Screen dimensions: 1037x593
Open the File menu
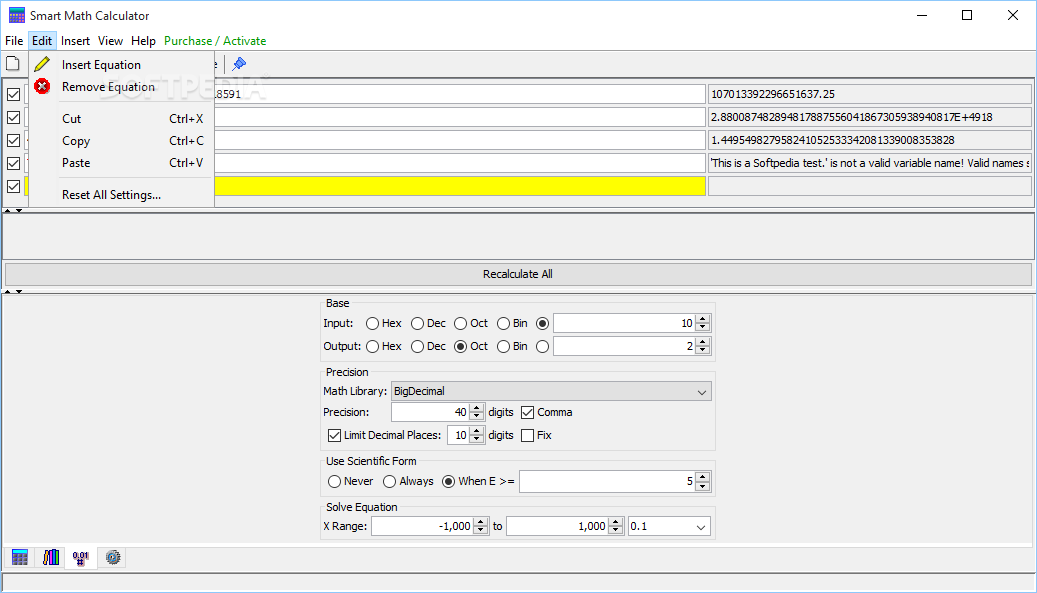(14, 41)
